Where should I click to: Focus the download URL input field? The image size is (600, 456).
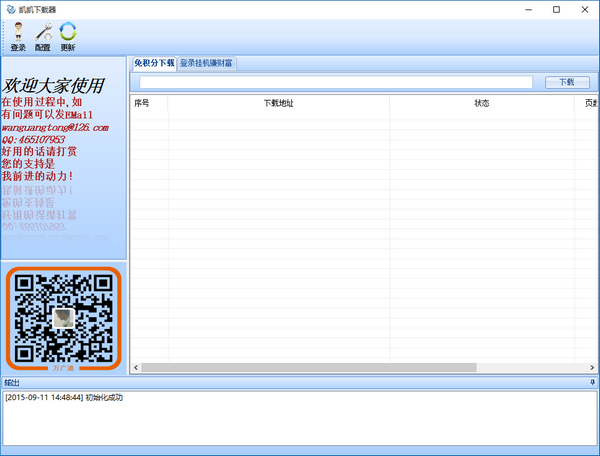[336, 82]
